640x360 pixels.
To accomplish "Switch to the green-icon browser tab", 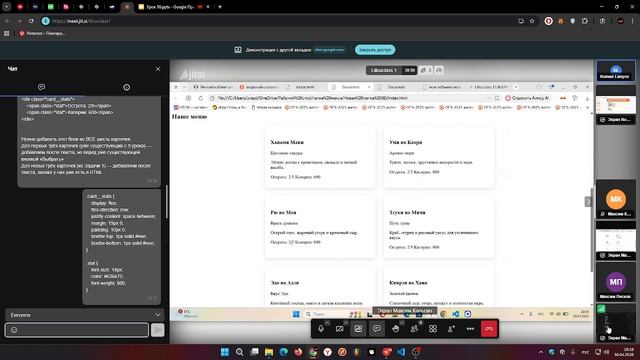I will coord(51,7).
